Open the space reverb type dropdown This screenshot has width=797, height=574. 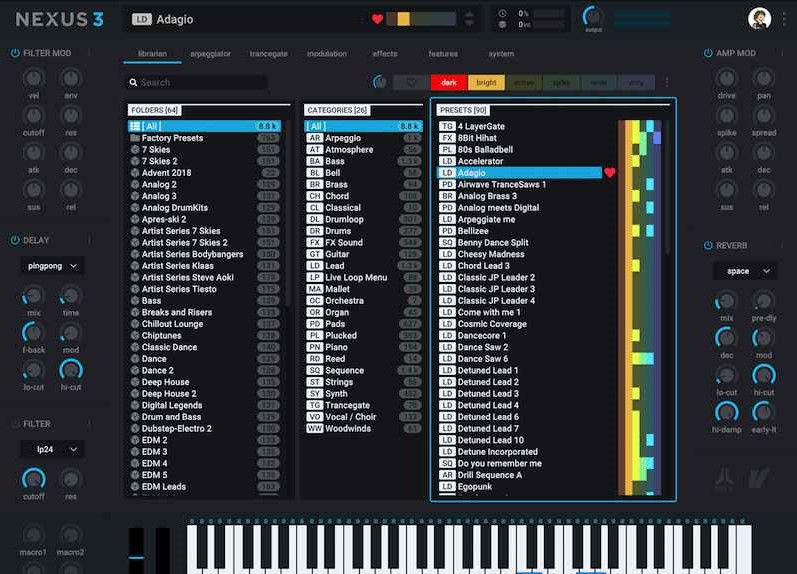(745, 271)
